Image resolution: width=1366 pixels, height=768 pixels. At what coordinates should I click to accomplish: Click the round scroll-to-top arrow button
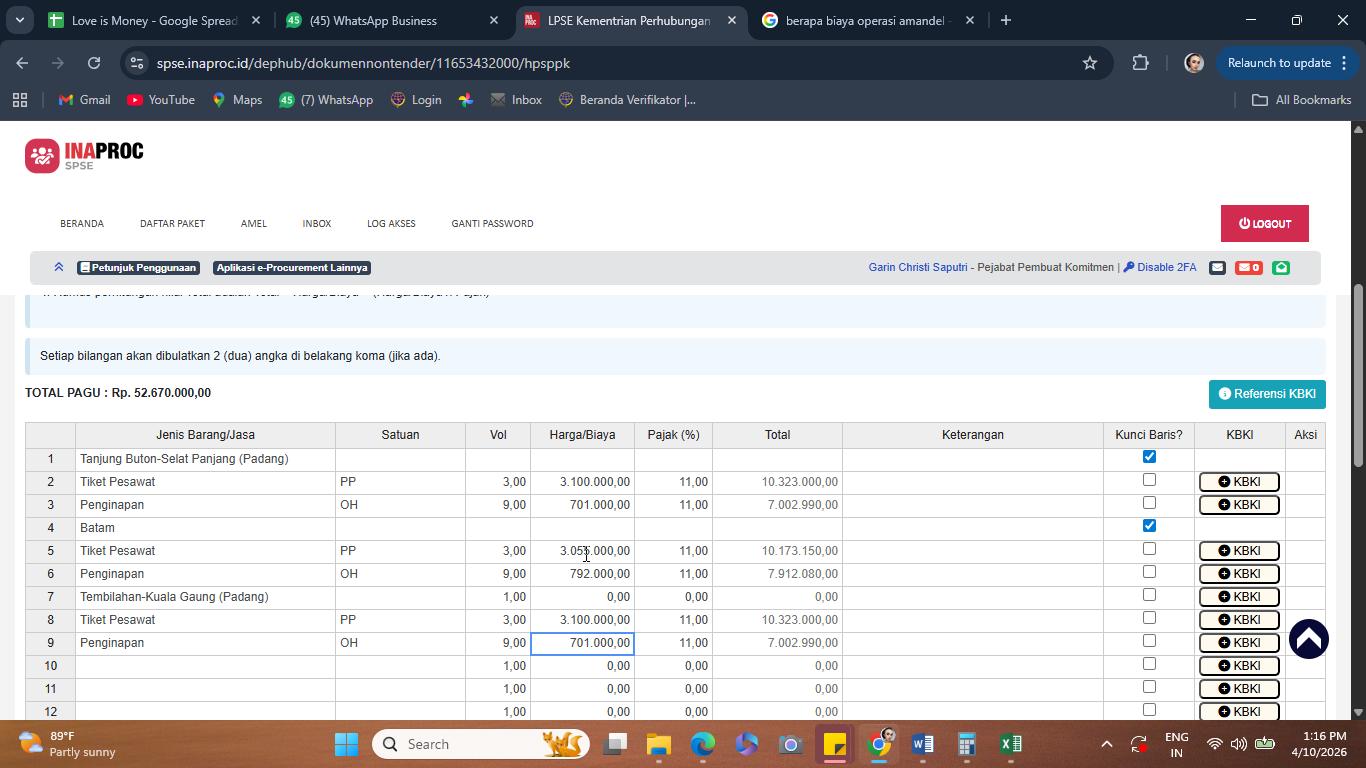click(1308, 639)
